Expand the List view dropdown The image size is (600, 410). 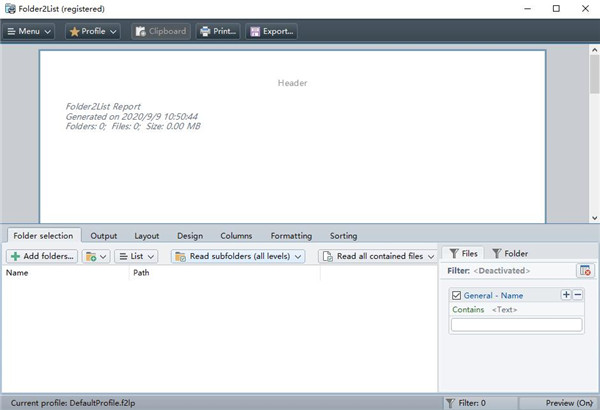136,257
